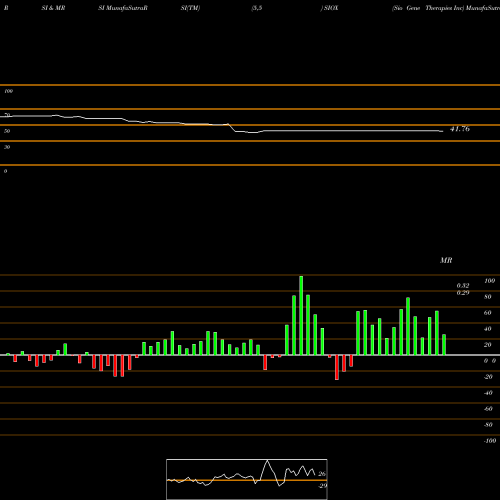Click the RSI value label 41.76
The width and height of the screenshot is (500, 500).
(460, 129)
